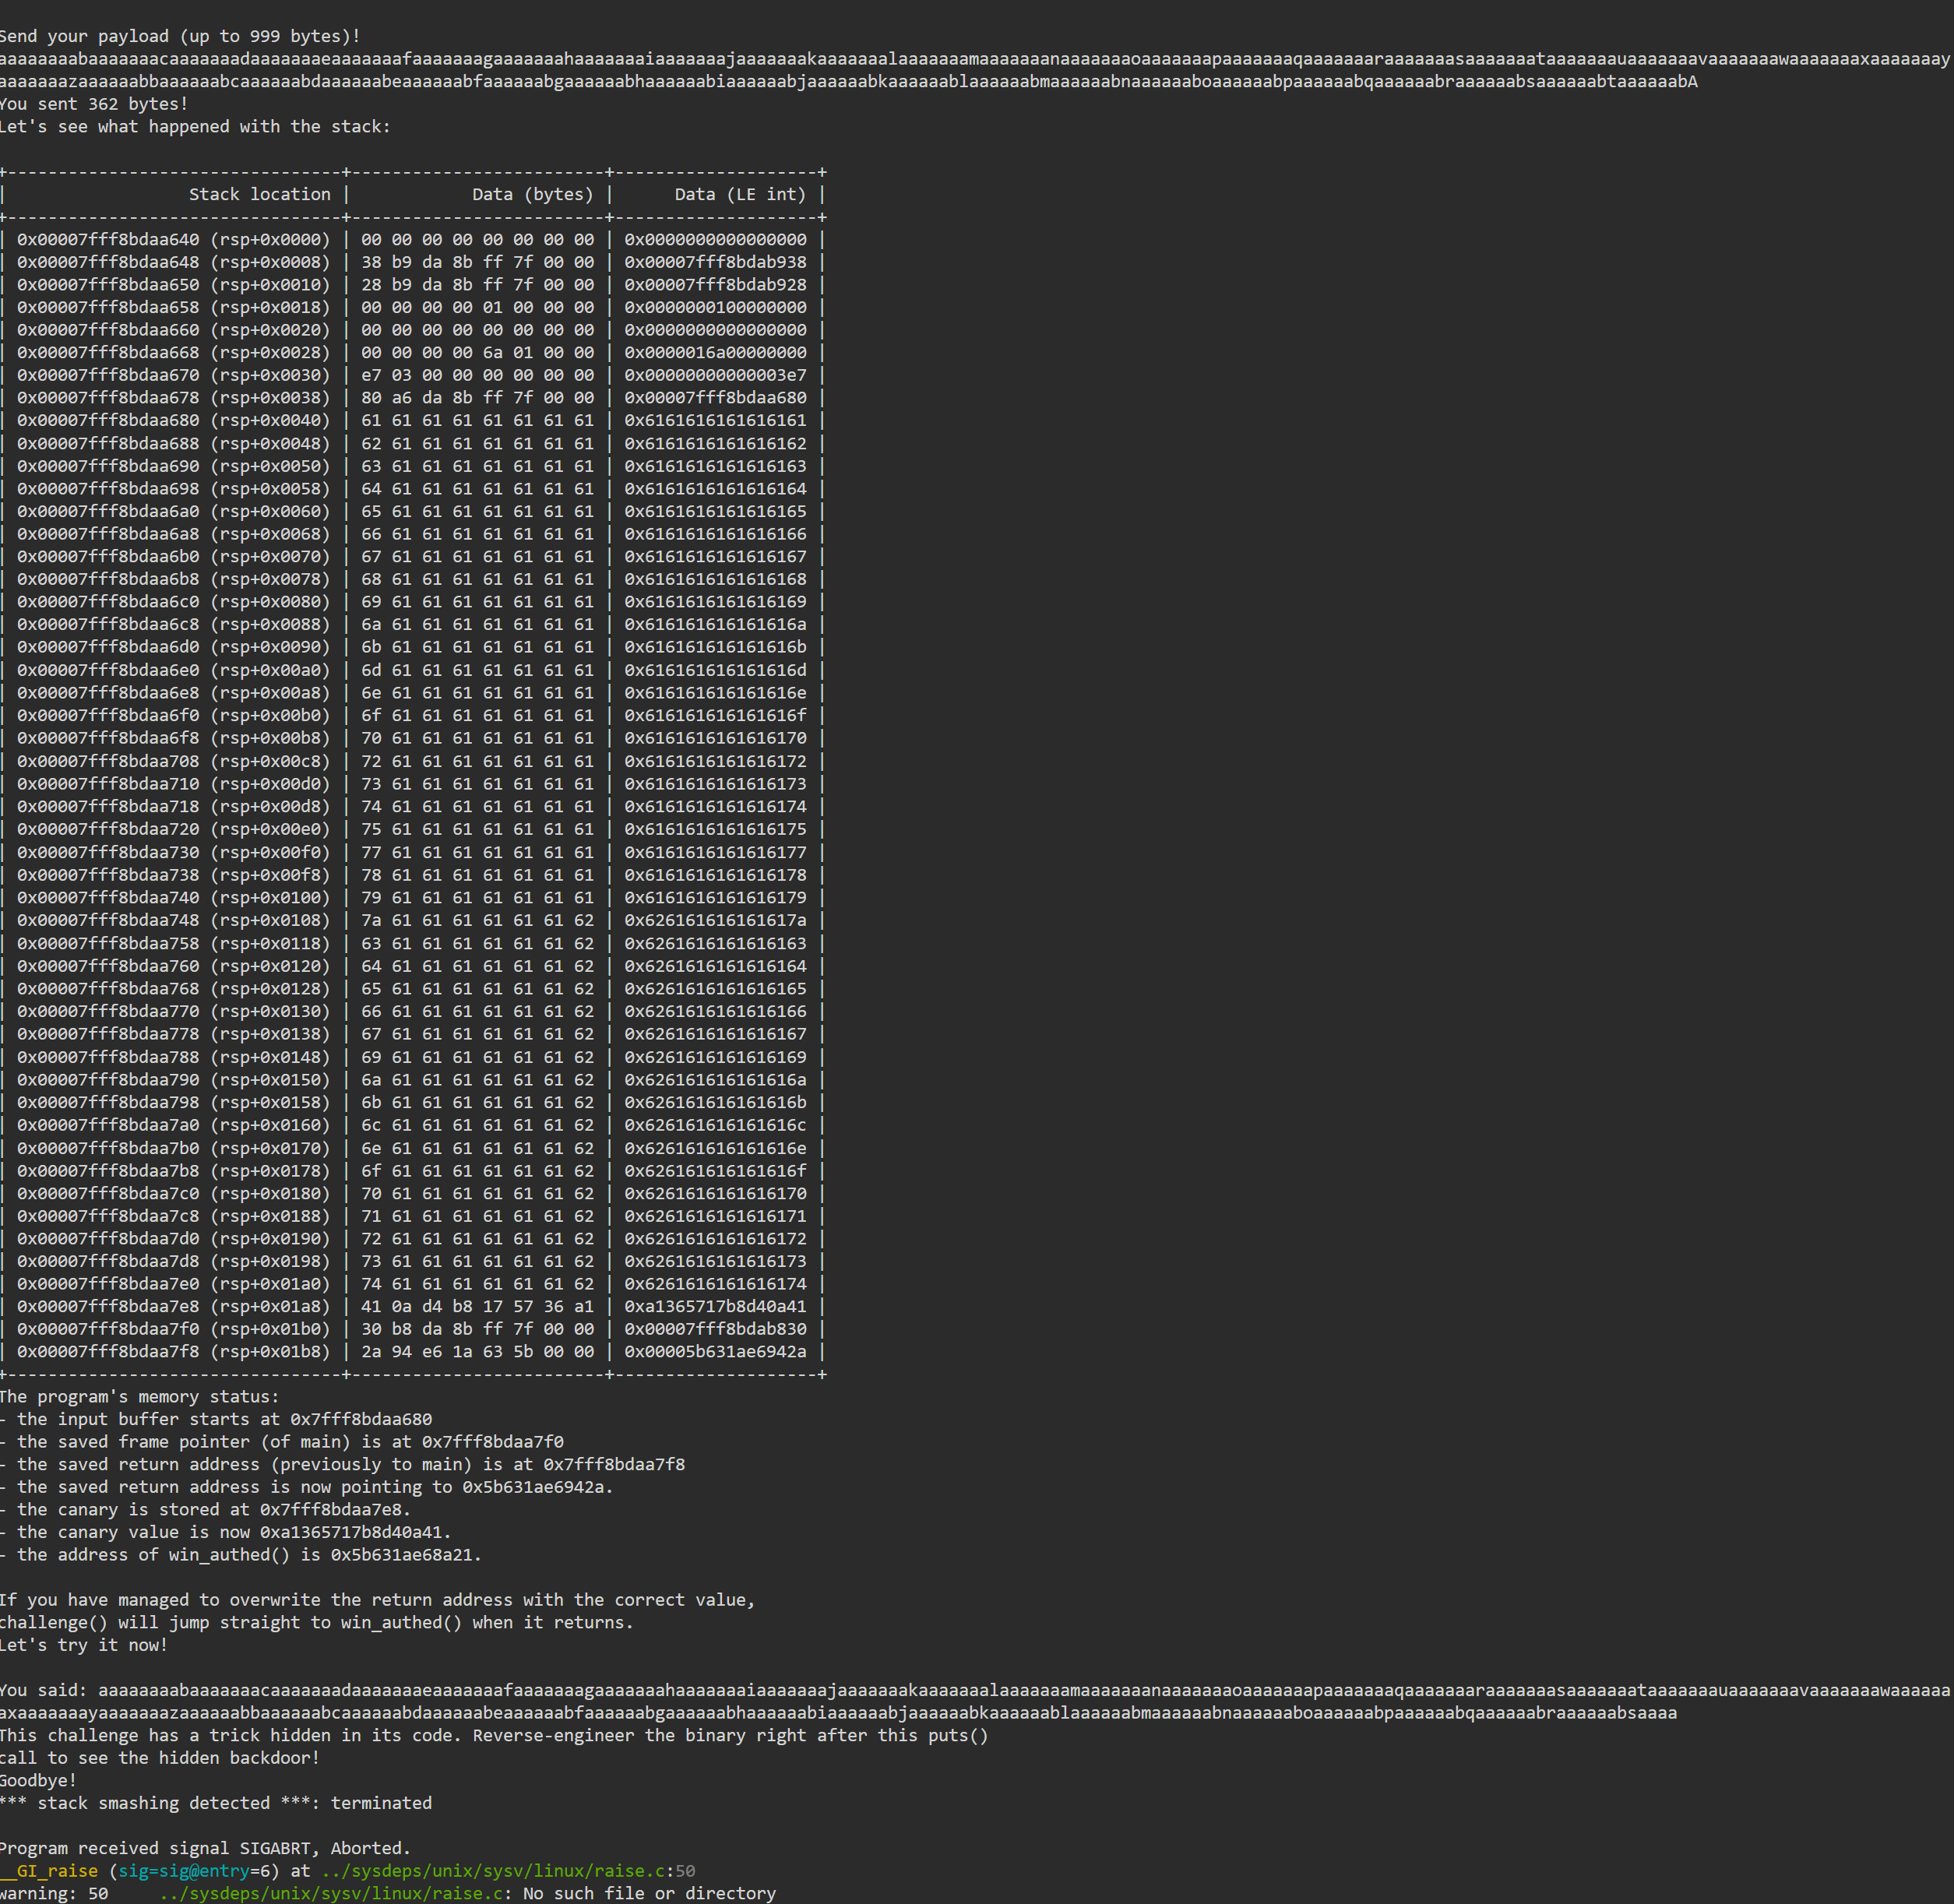Click the line 'the input buffer starts at 0x7fff8bdaa680'
This screenshot has width=1954, height=1904.
(x=216, y=1420)
